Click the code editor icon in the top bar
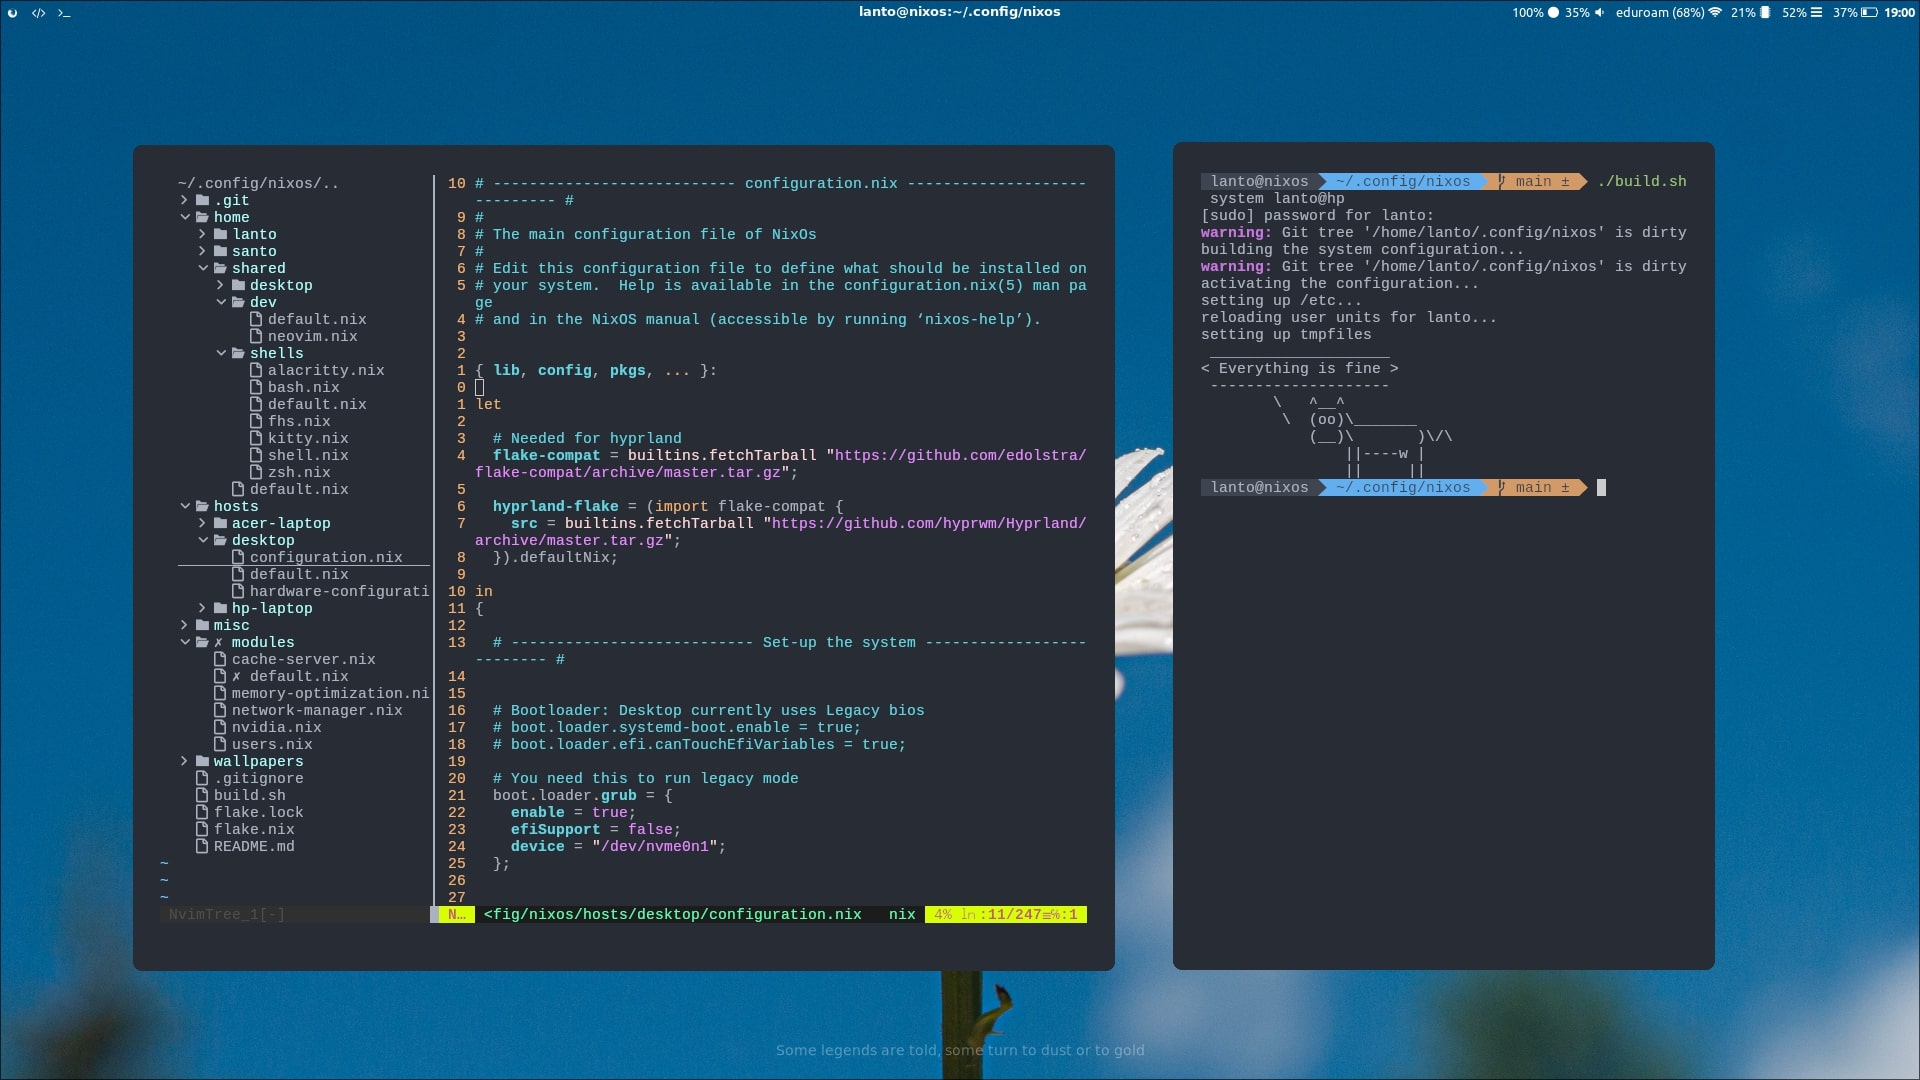The image size is (1920, 1080). click(x=40, y=14)
